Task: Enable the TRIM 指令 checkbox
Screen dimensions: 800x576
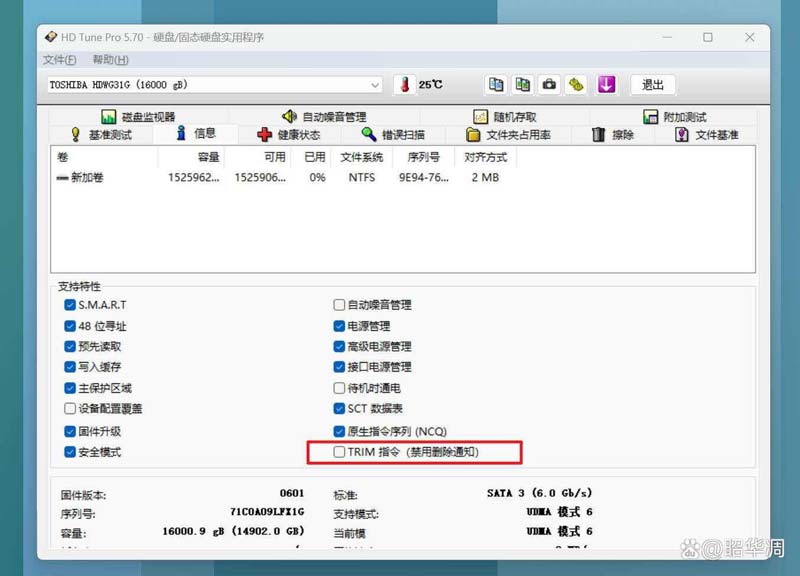Action: tap(340, 452)
